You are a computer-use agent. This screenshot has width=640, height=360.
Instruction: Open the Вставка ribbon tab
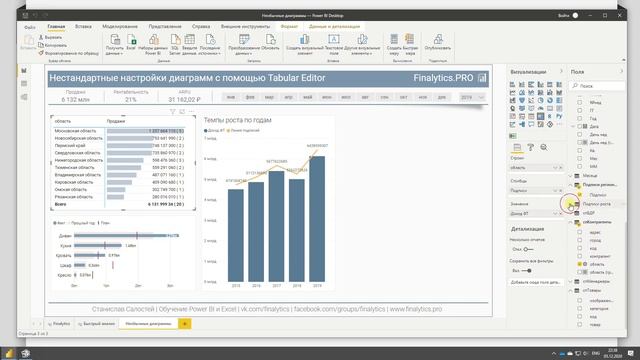pos(83,27)
